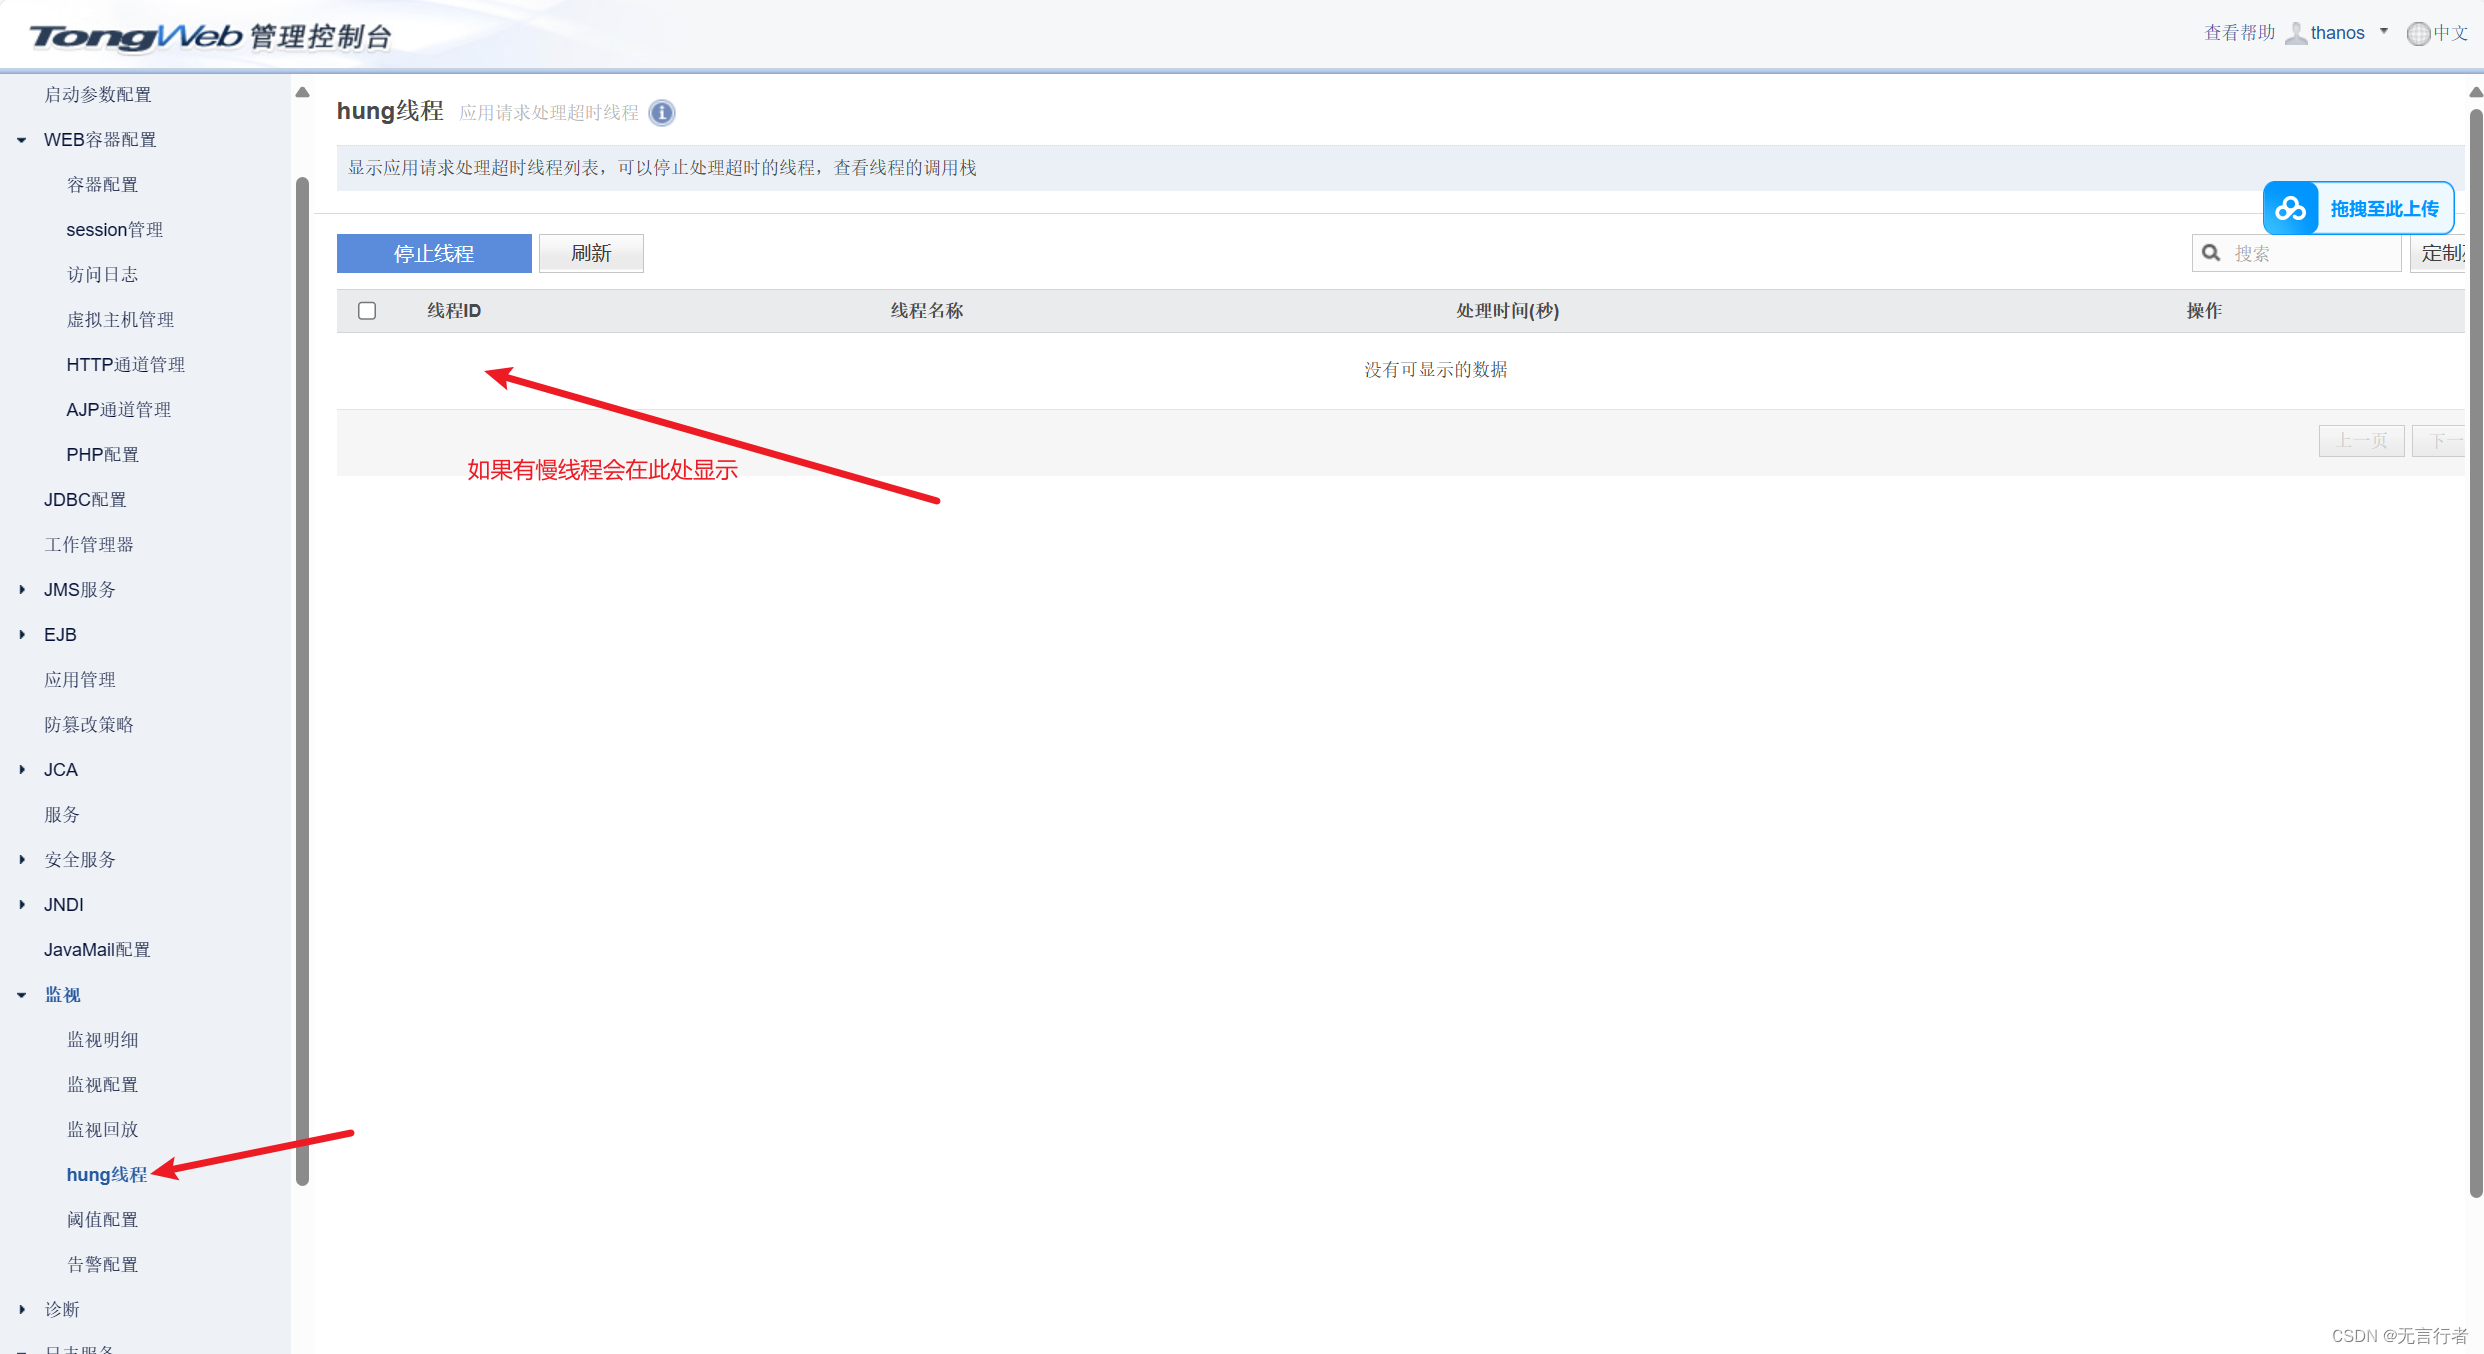
Task: Select the hung线程 menu item
Action: pyautogui.click(x=107, y=1174)
